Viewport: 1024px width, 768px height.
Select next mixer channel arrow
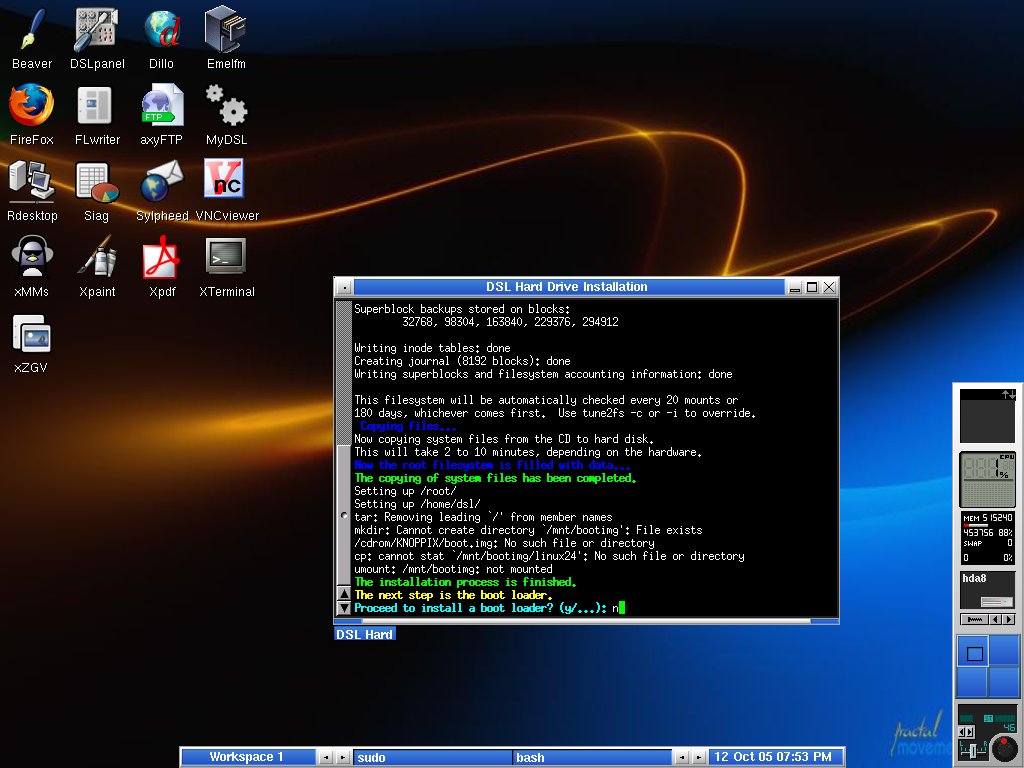click(x=970, y=733)
